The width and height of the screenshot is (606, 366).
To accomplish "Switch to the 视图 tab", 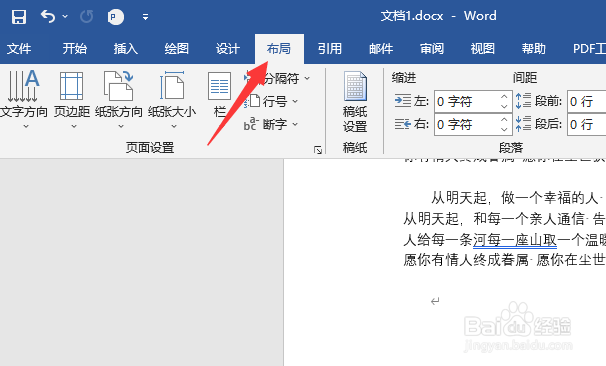I will [483, 49].
